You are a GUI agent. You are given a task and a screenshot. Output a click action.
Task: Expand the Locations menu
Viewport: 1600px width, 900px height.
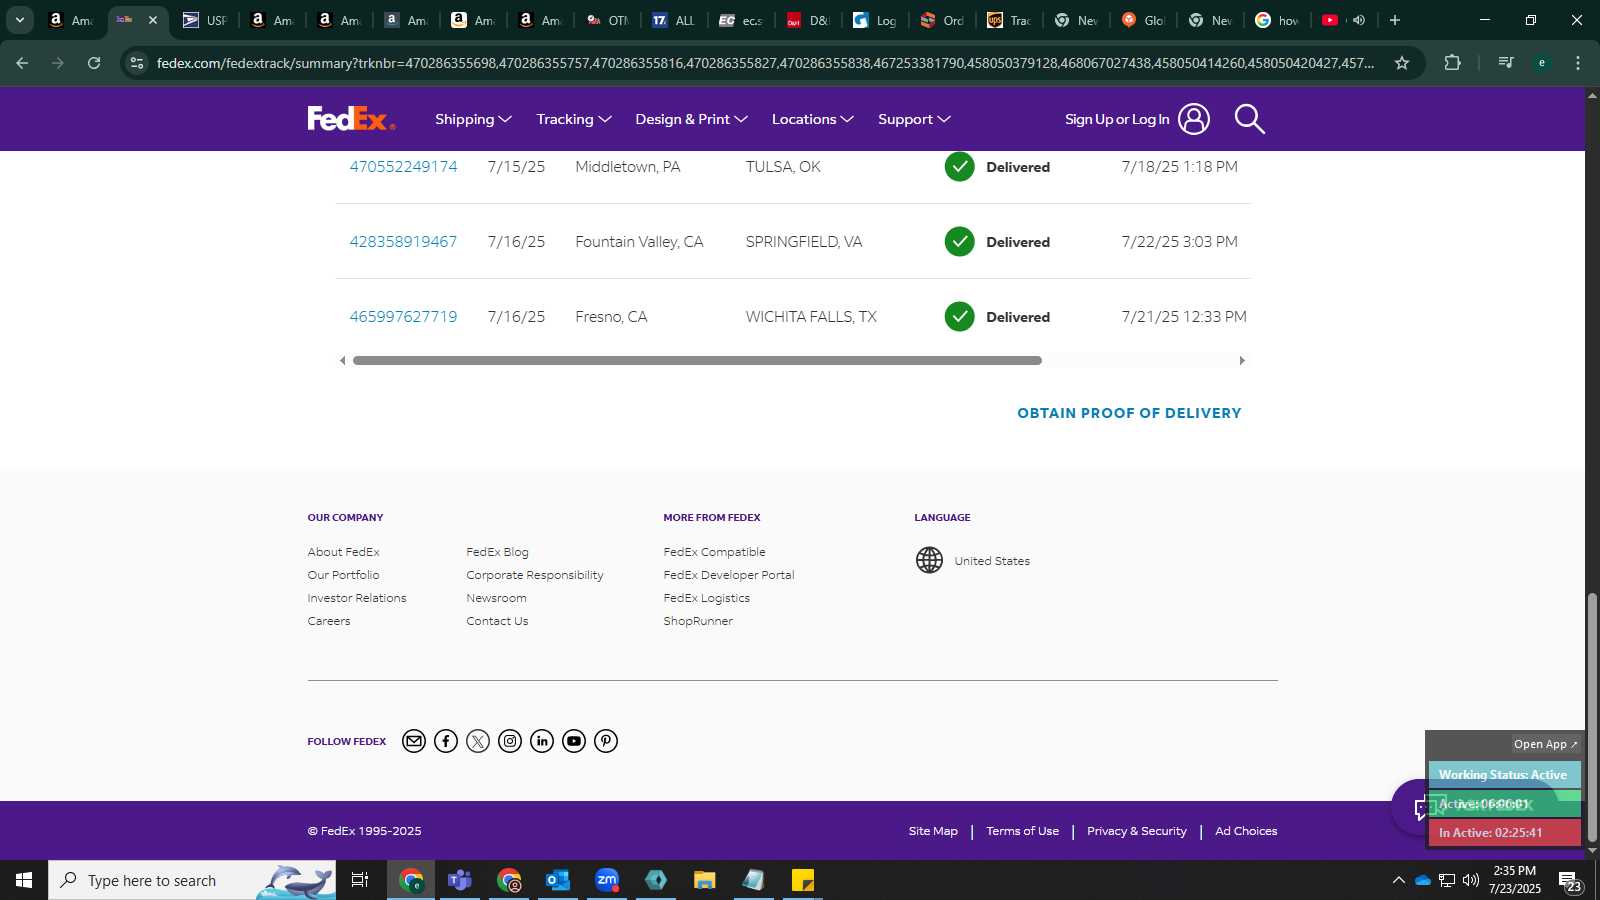[x=812, y=119]
